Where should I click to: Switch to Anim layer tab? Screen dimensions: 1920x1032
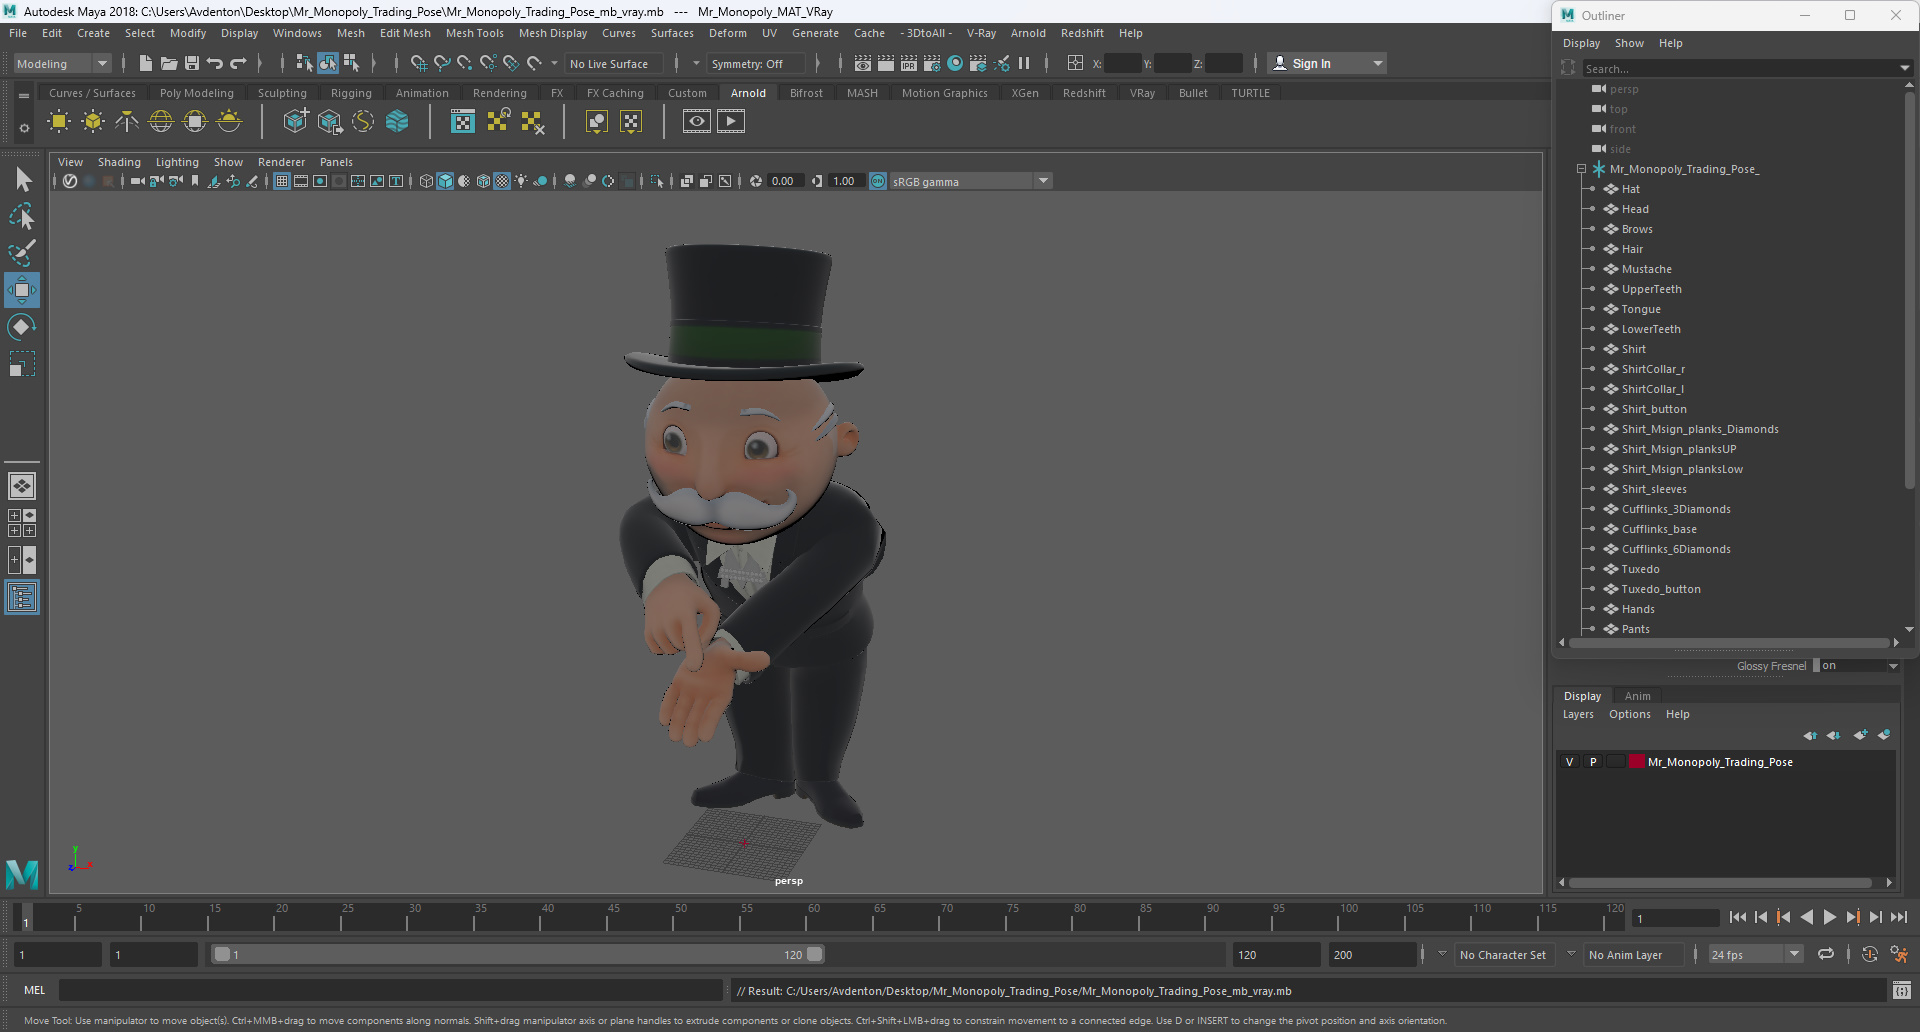click(1637, 696)
